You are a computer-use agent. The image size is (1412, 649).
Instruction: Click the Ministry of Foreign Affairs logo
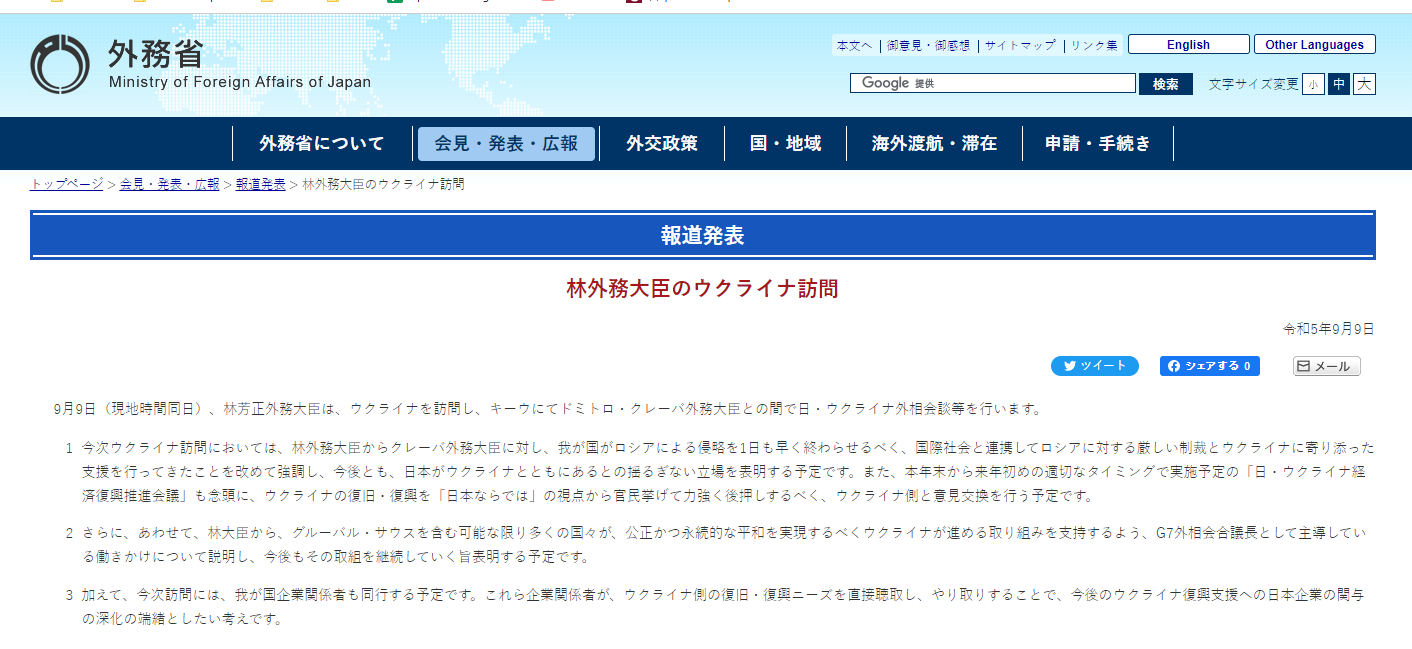point(60,64)
